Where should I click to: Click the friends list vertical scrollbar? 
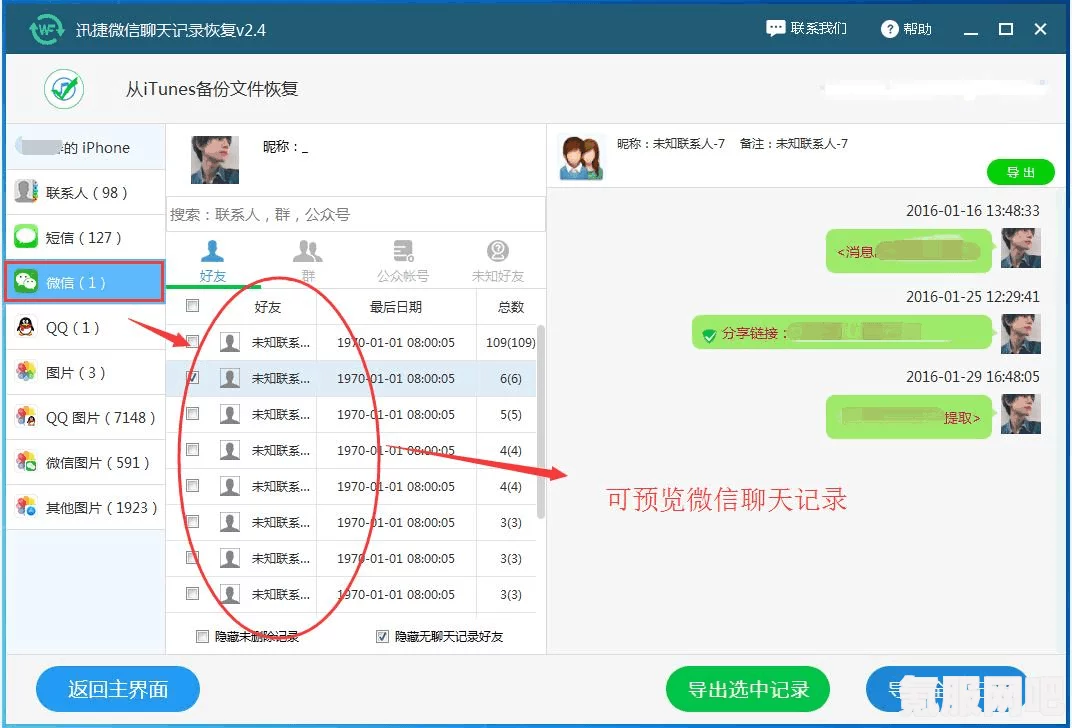click(x=541, y=422)
